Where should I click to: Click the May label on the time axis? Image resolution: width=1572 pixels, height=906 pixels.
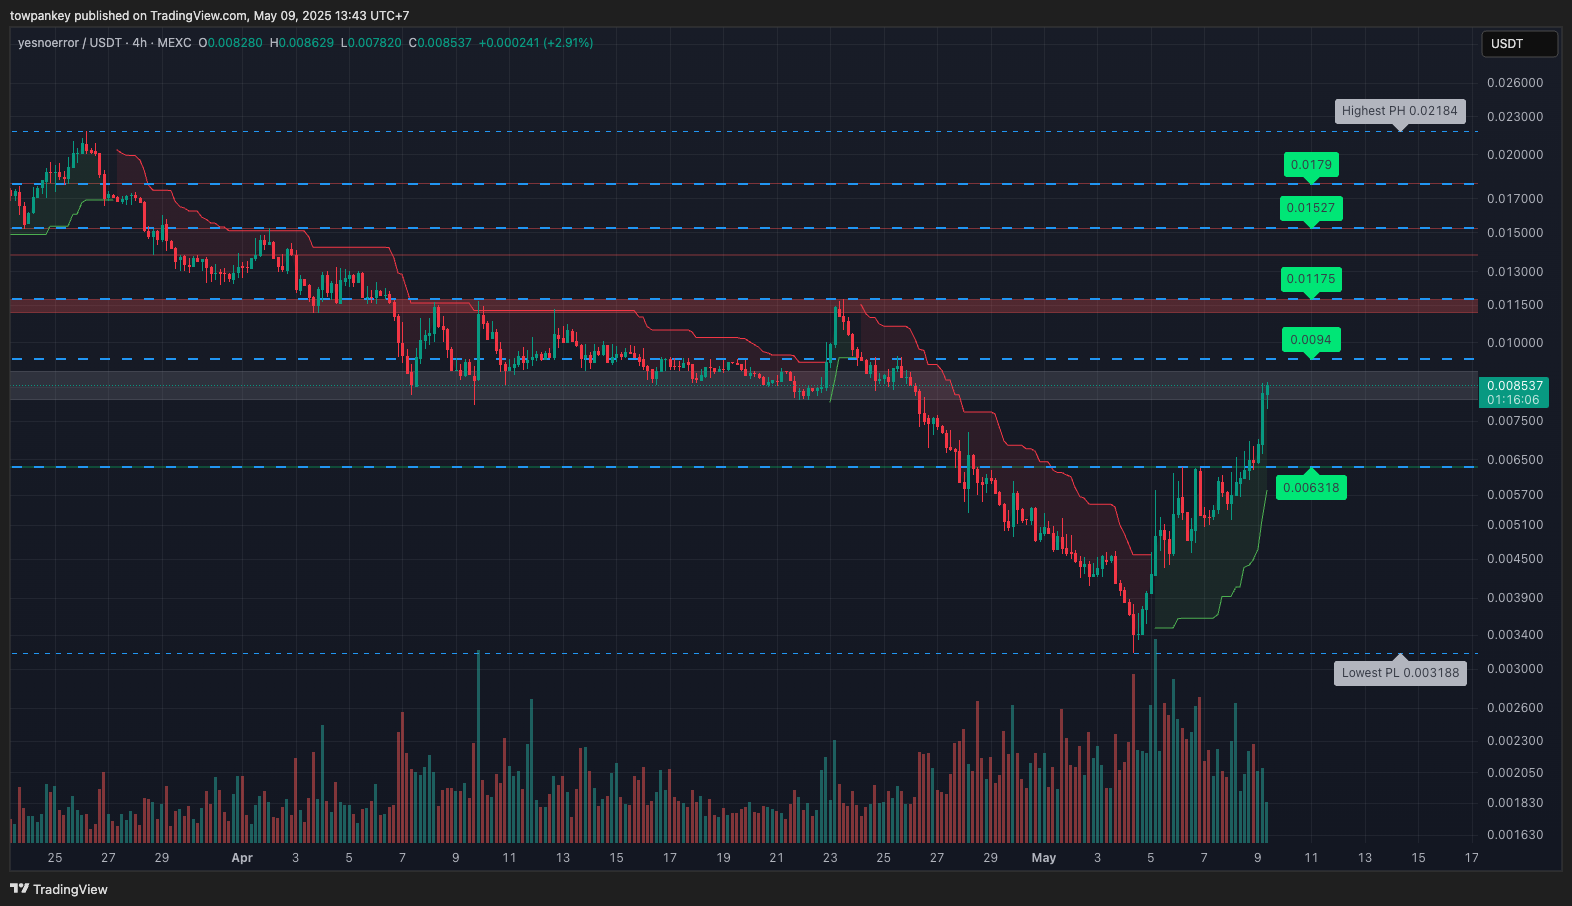click(1043, 858)
